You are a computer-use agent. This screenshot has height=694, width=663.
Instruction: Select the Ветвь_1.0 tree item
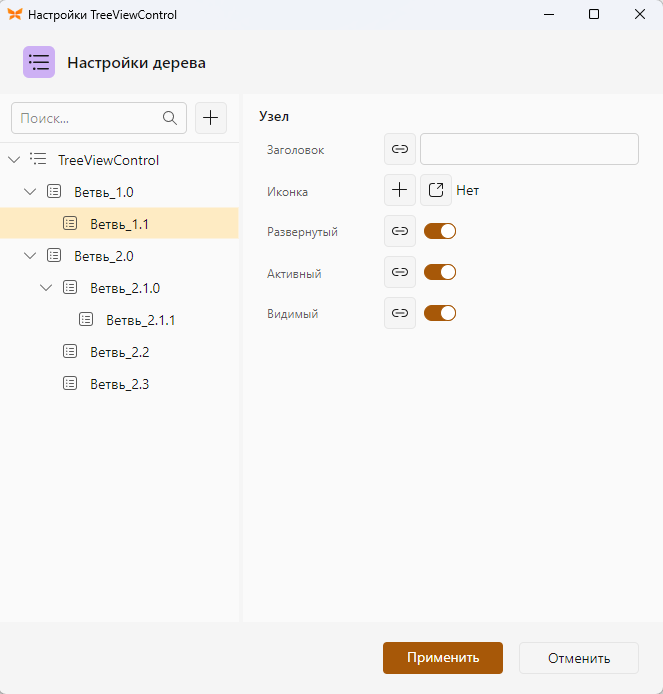[119, 192]
